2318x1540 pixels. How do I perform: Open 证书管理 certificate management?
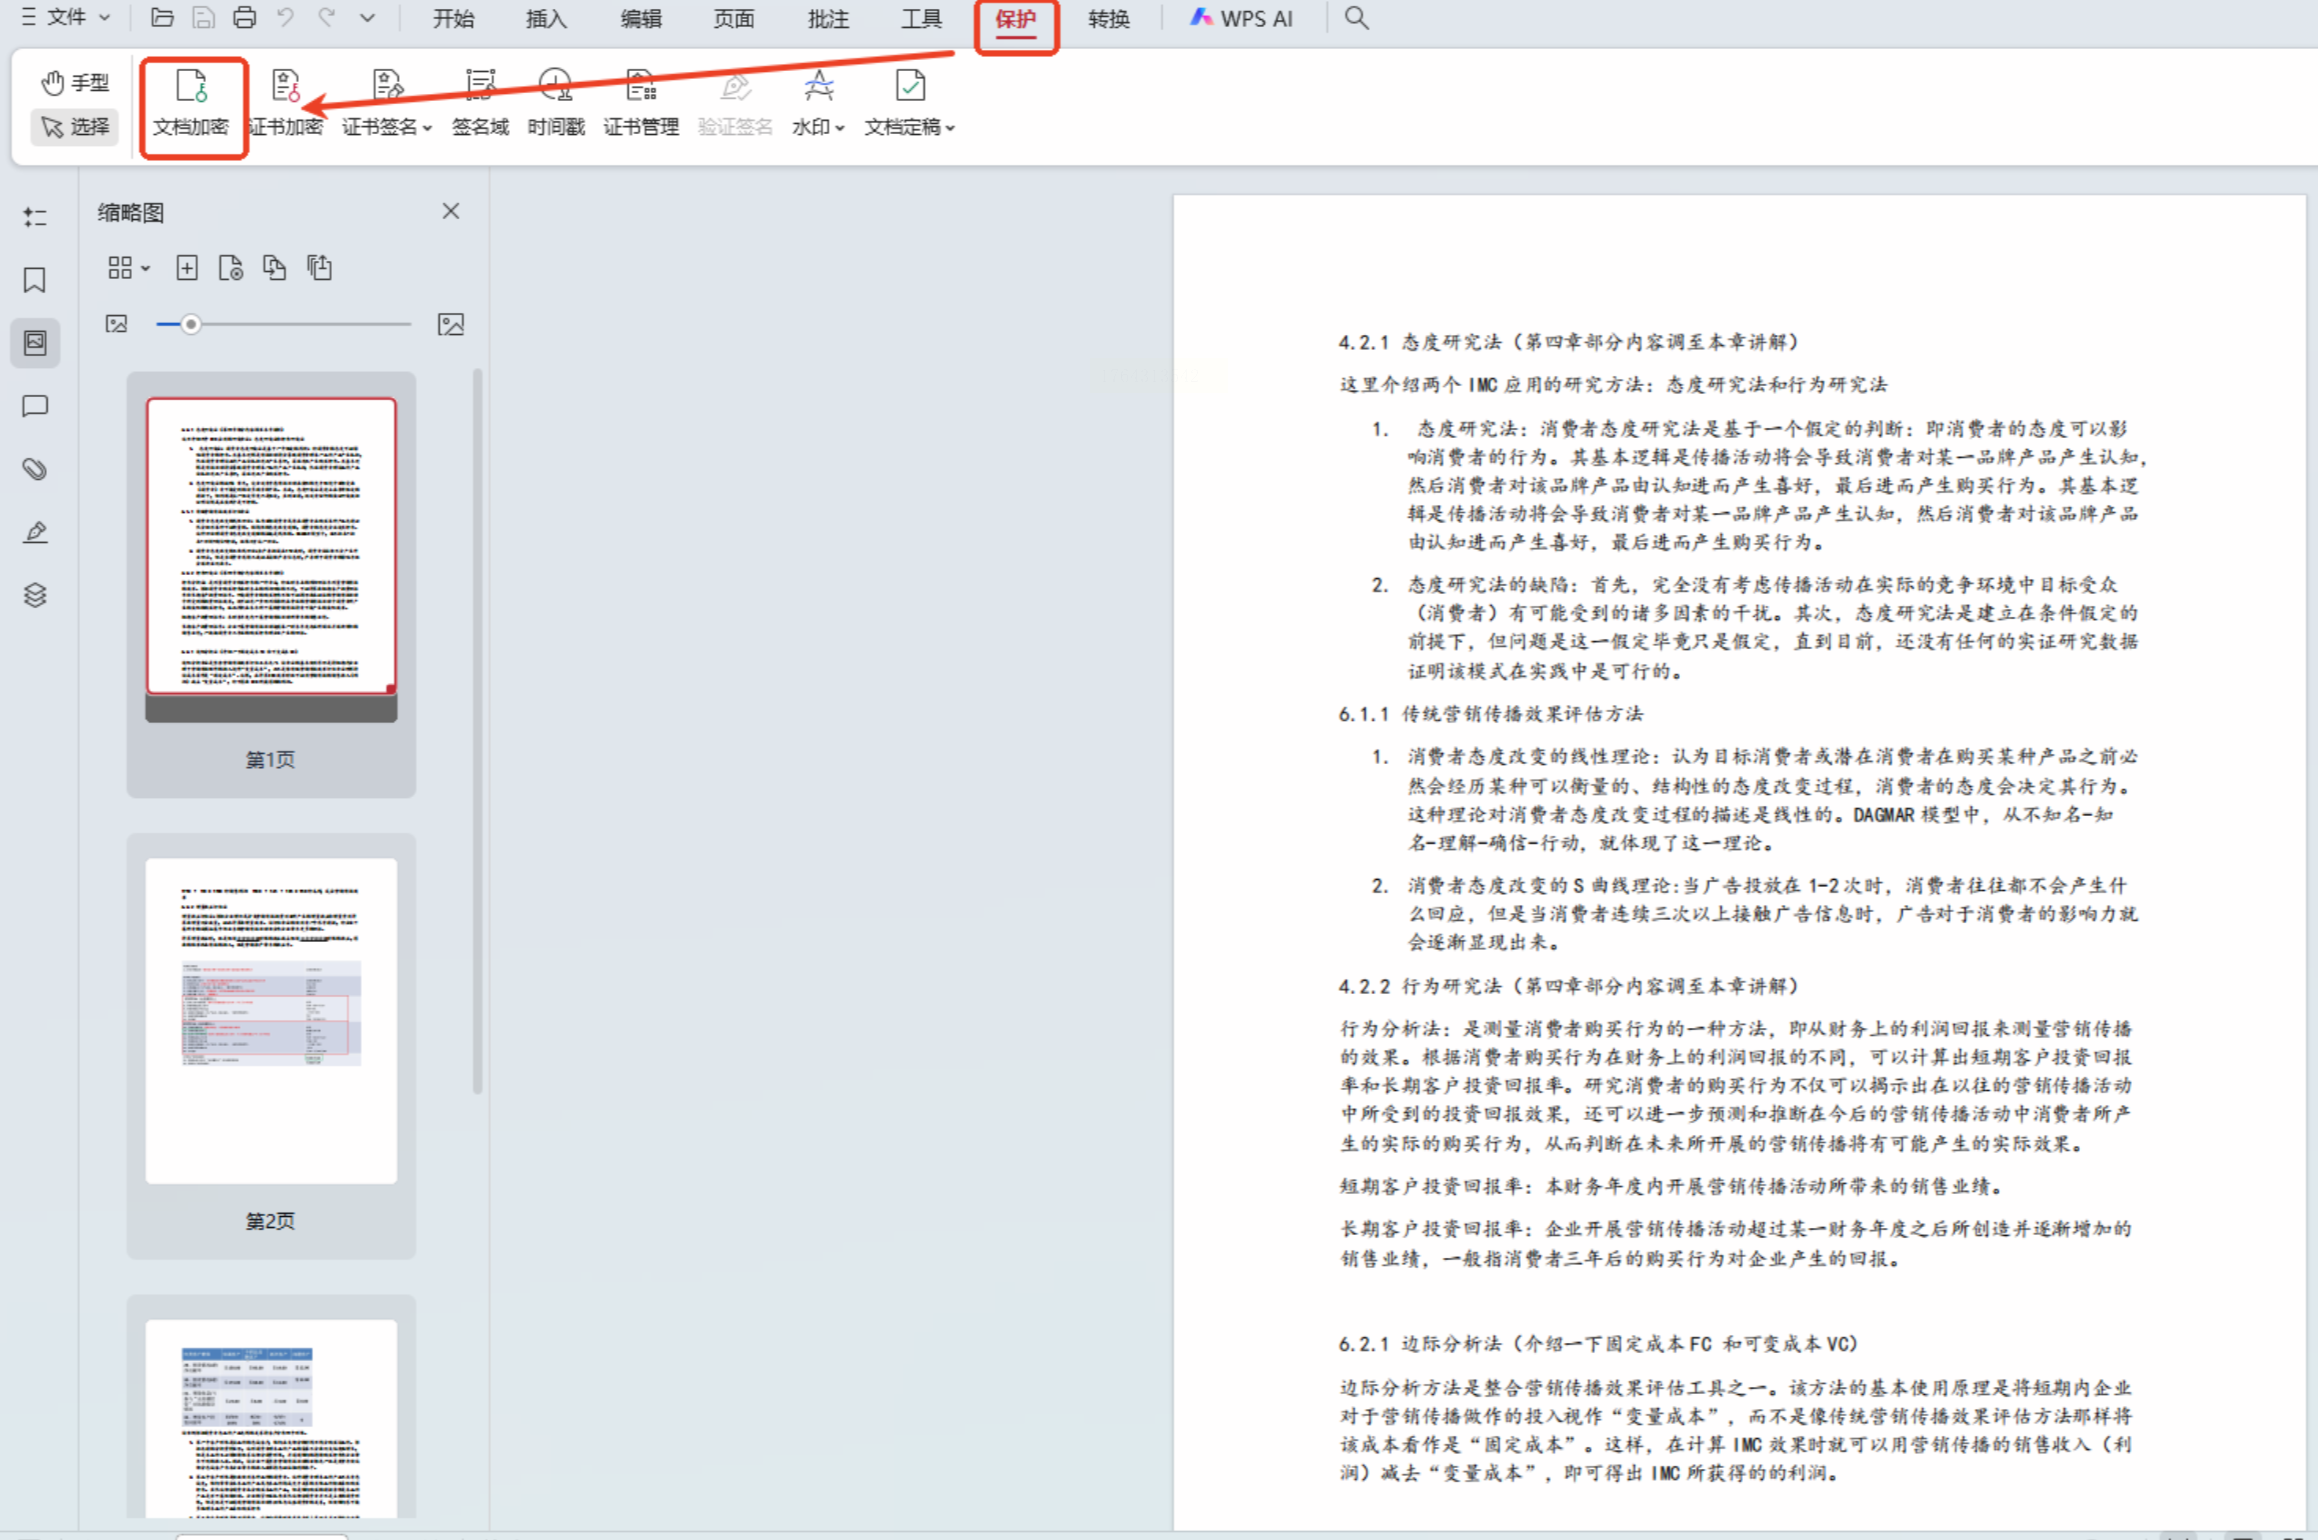[x=640, y=87]
